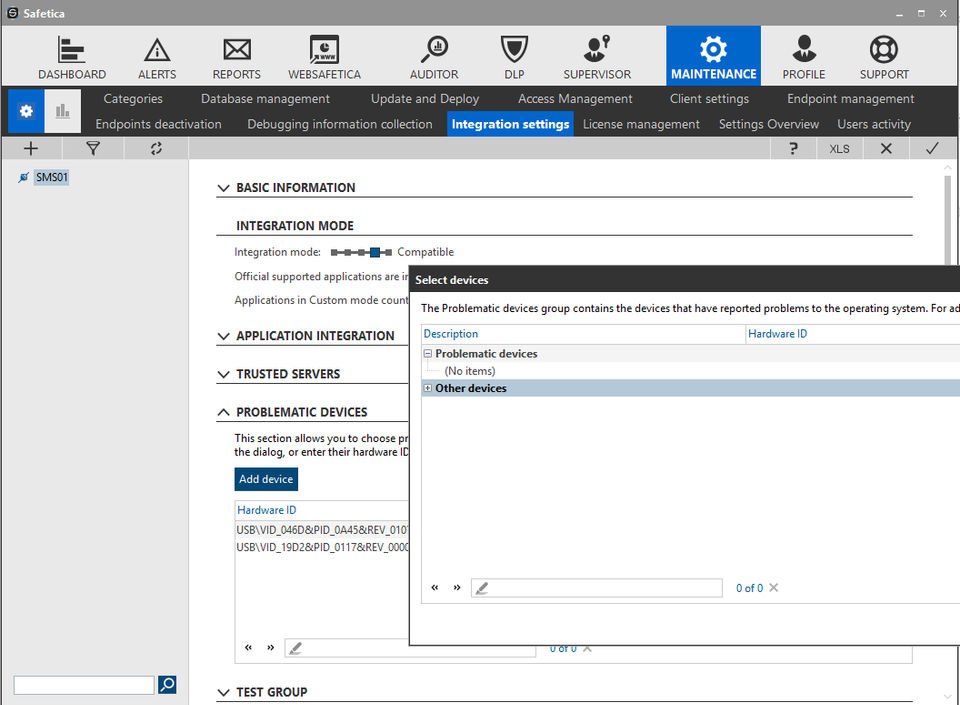Go to previous result in Select devices search
The height and width of the screenshot is (705, 960).
[x=435, y=588]
